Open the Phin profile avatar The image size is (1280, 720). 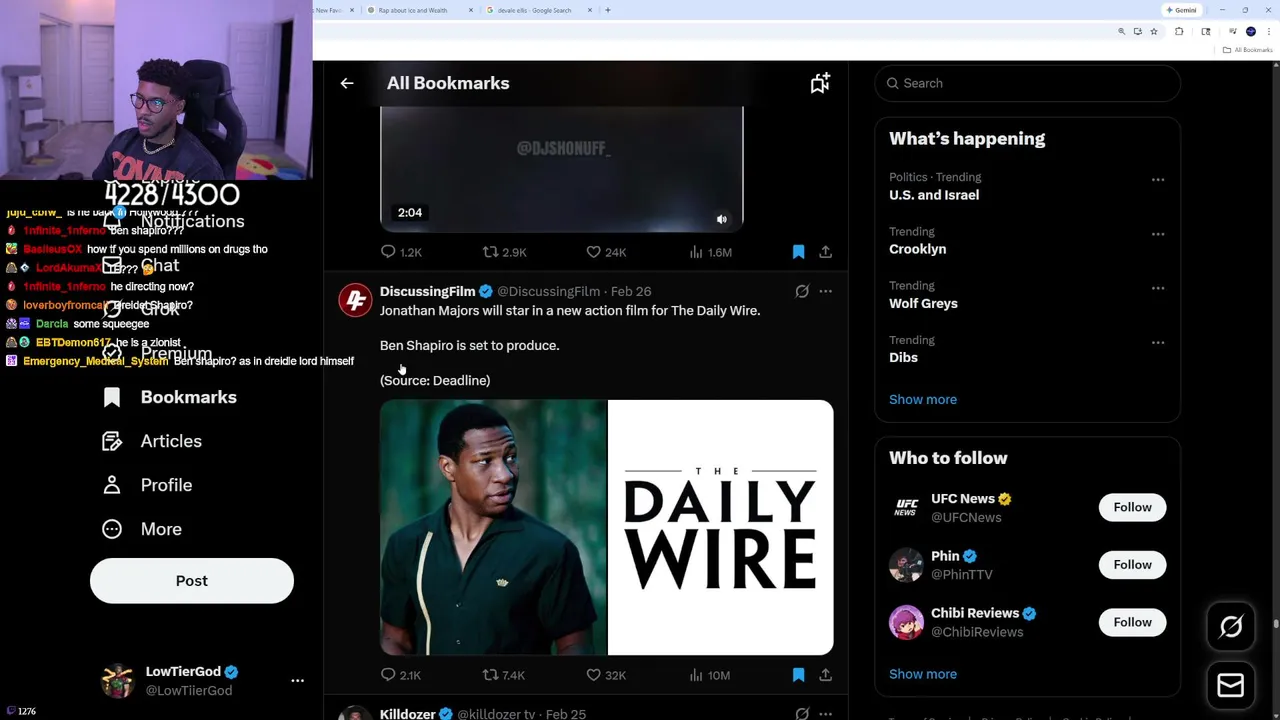[906, 565]
